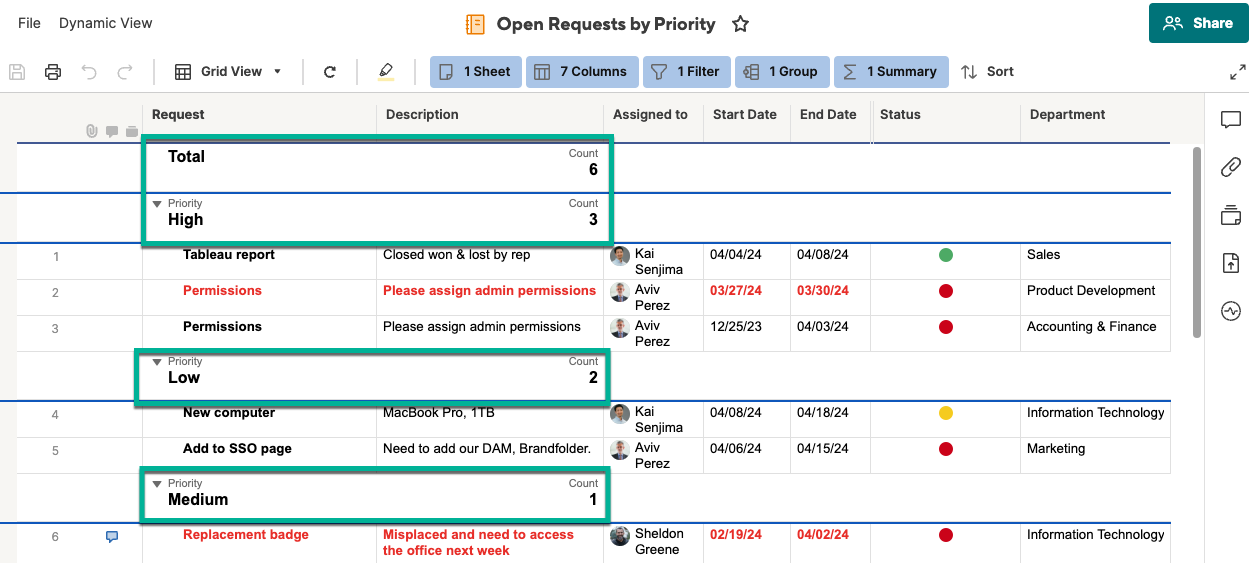Click the comment icon on row 6
The height and width of the screenshot is (563, 1249).
click(x=112, y=537)
